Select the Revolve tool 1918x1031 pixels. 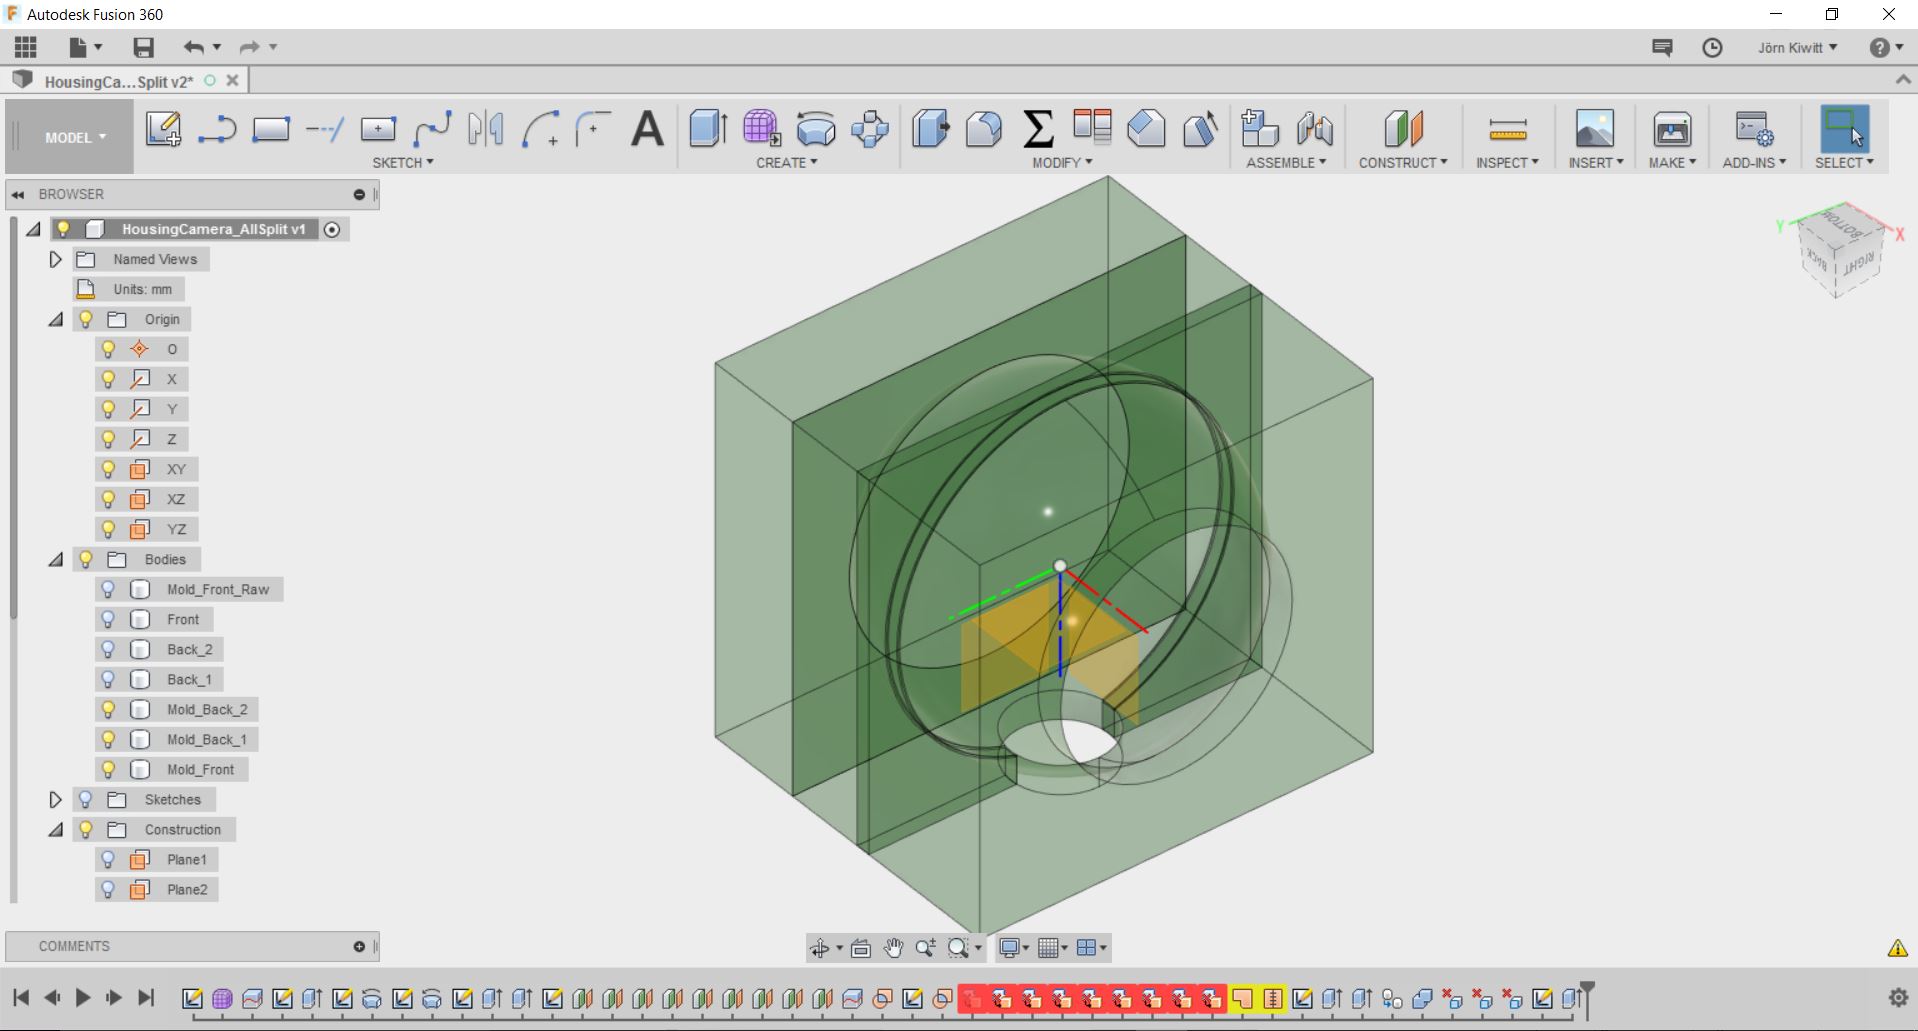point(816,129)
